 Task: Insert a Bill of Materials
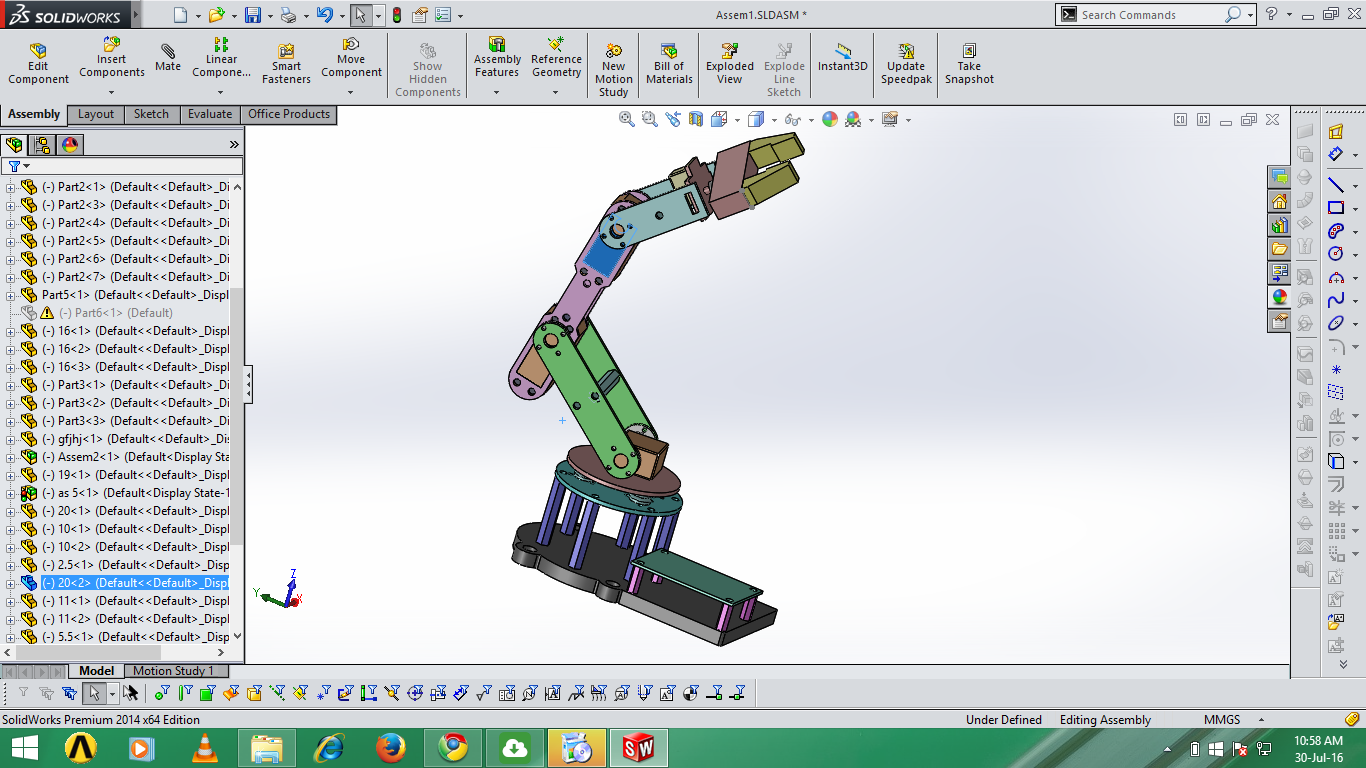(x=669, y=65)
